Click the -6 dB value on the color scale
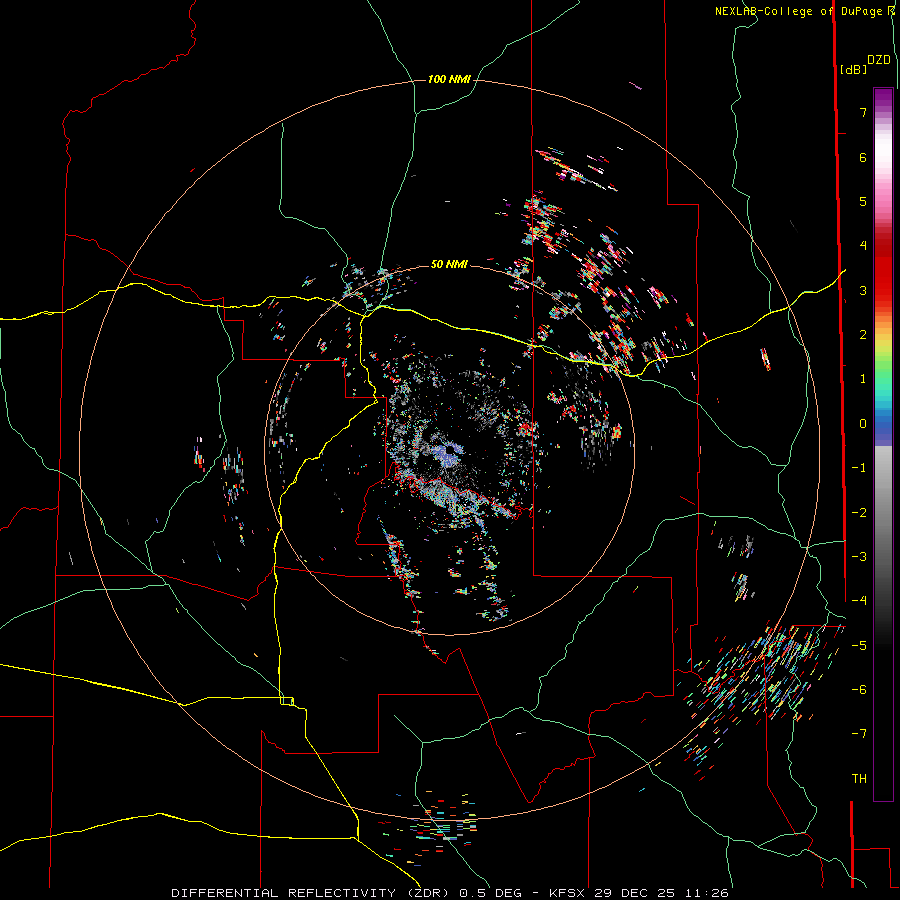This screenshot has width=900, height=900. [x=859, y=690]
